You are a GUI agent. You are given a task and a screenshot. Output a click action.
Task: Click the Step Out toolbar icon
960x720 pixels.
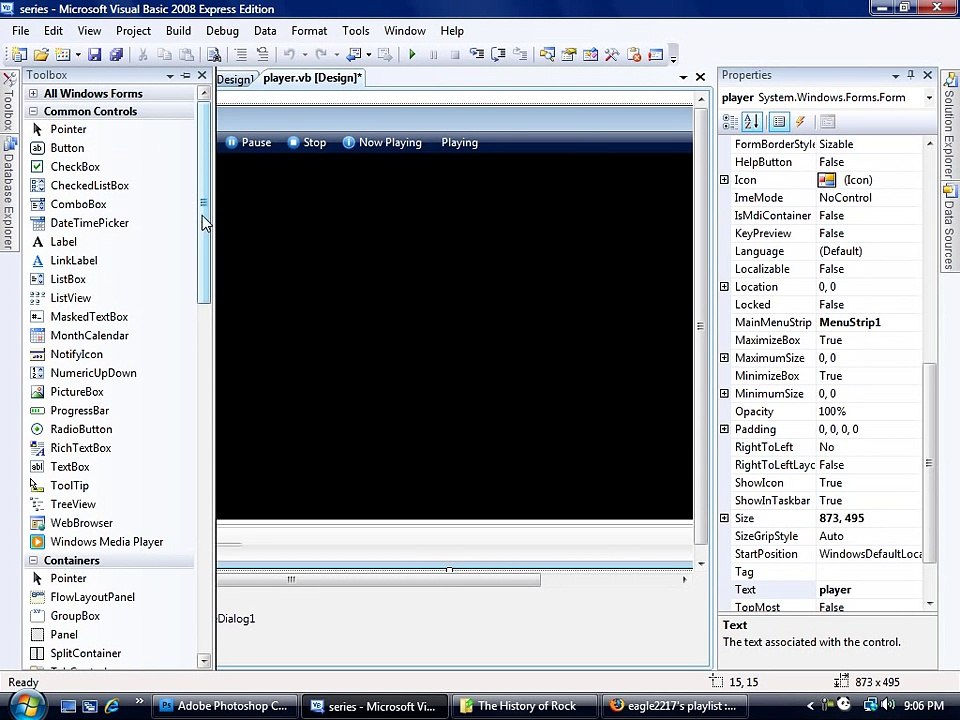coord(520,54)
